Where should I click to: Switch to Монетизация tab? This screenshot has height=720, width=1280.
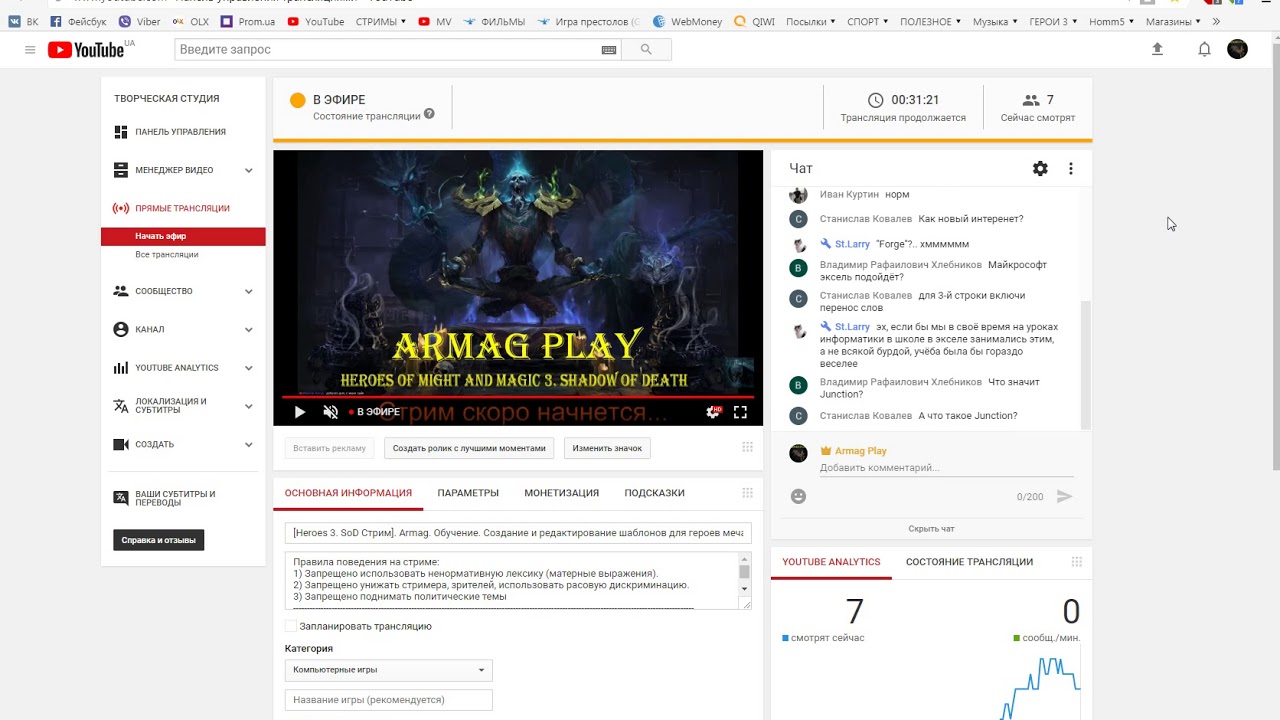tap(562, 493)
